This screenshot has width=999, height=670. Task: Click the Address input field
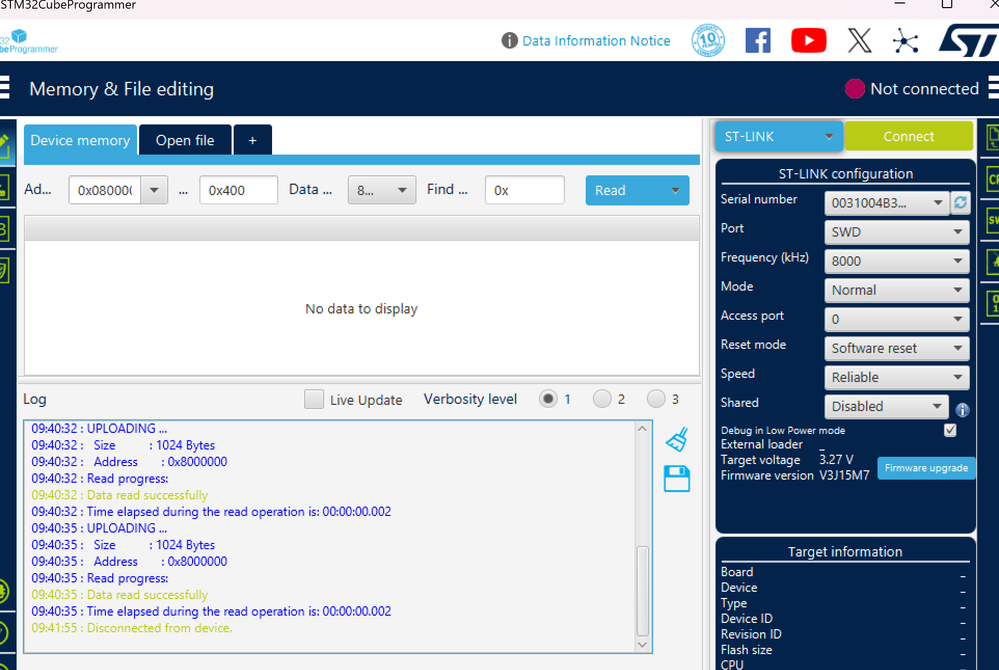[x=105, y=190]
